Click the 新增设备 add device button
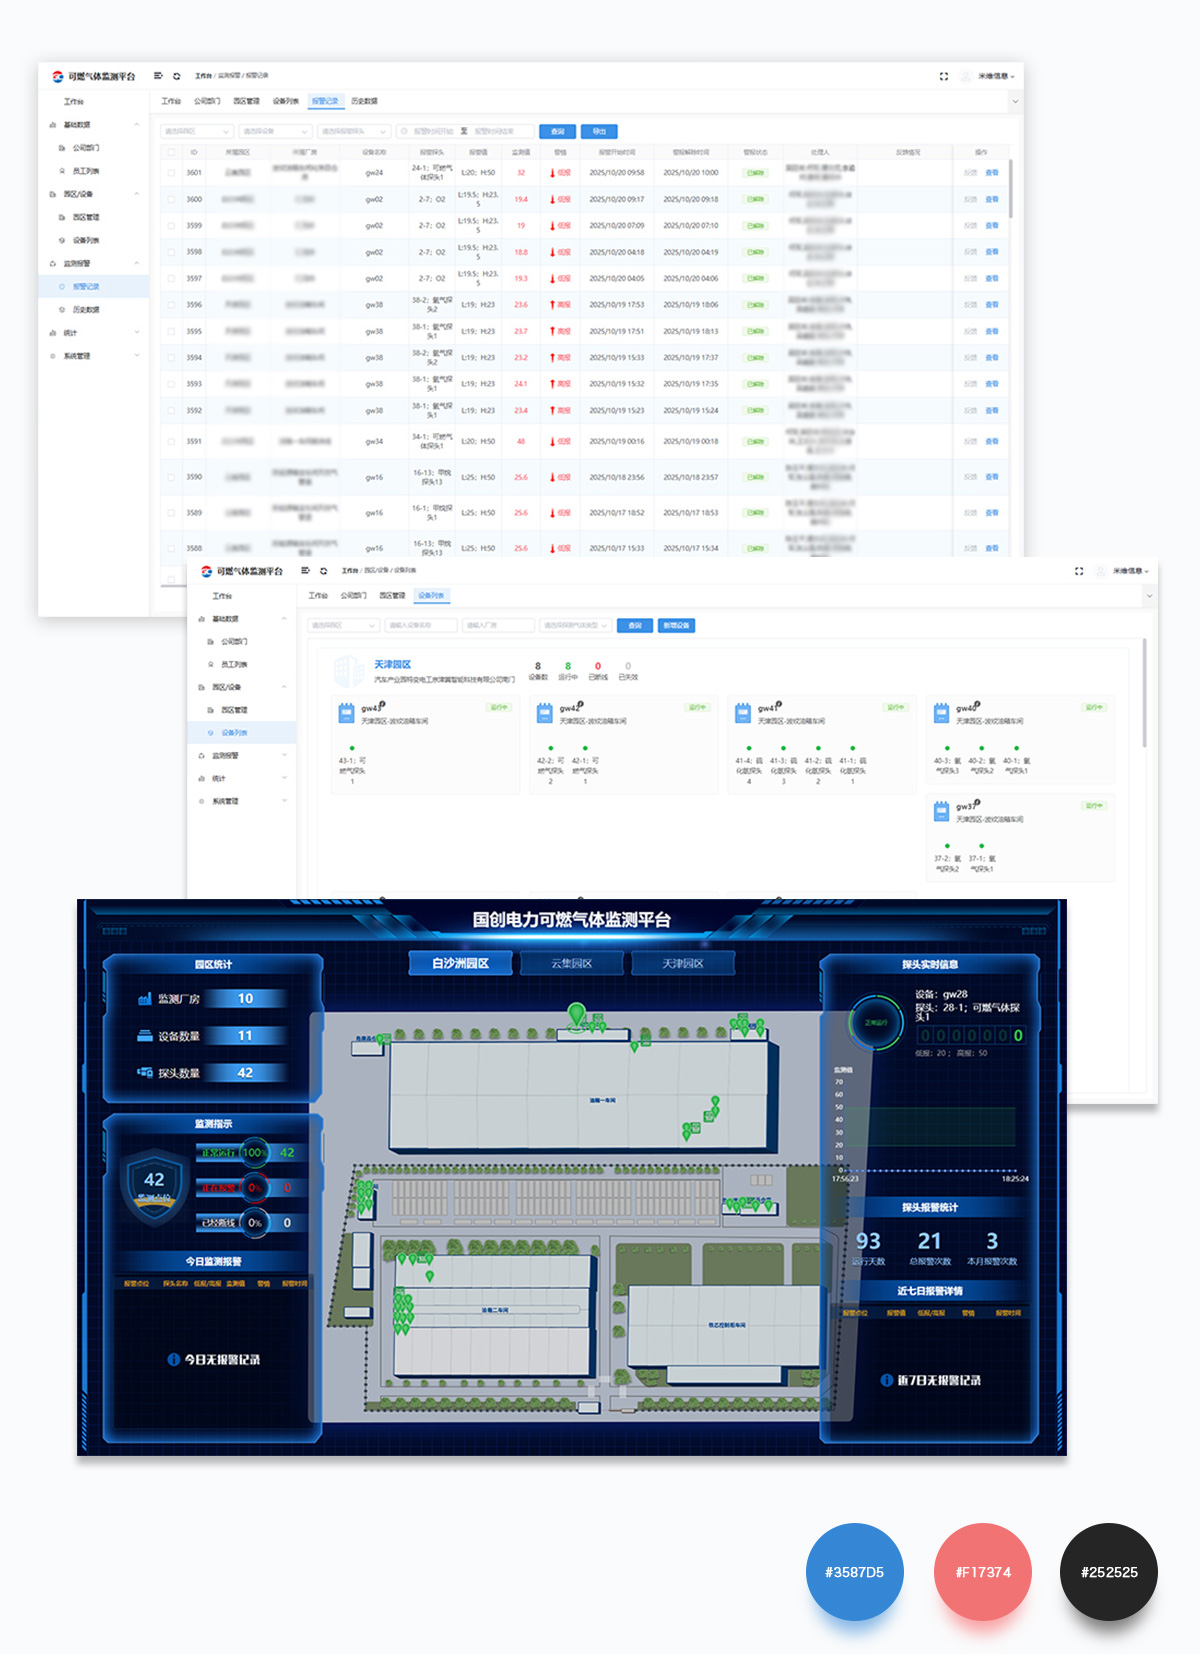Screen dimensions: 1200x1654 coord(676,625)
